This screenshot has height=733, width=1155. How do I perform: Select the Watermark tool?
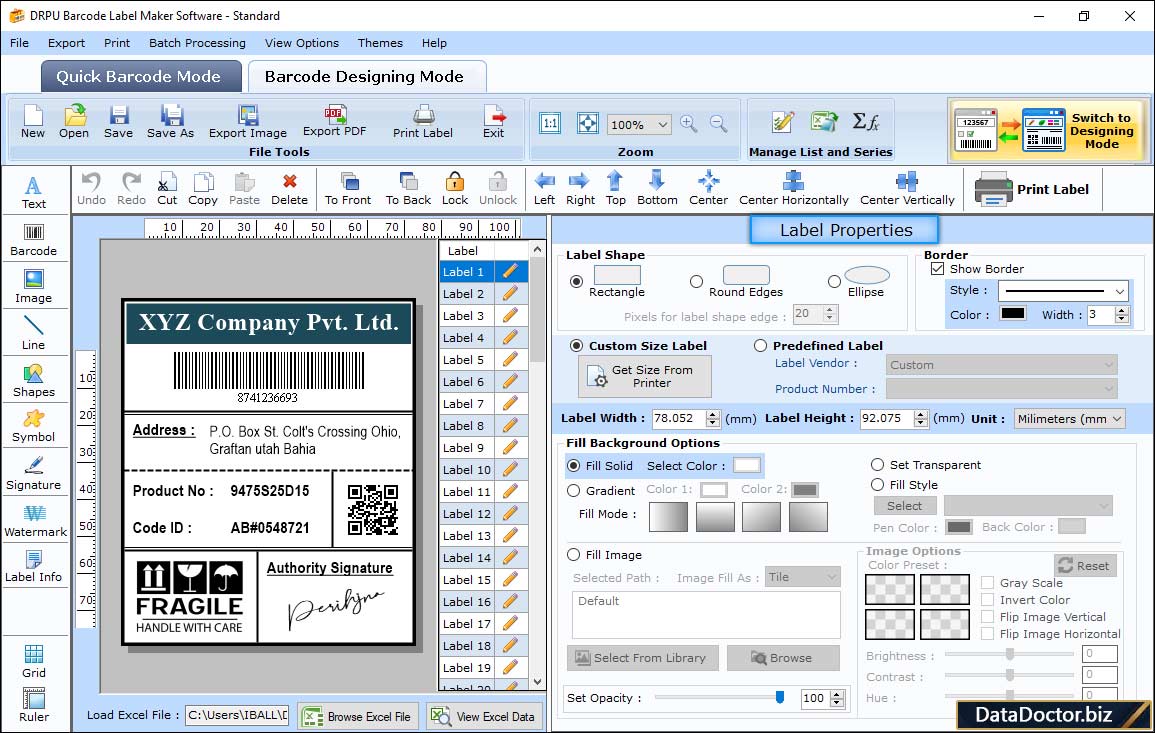tap(34, 520)
